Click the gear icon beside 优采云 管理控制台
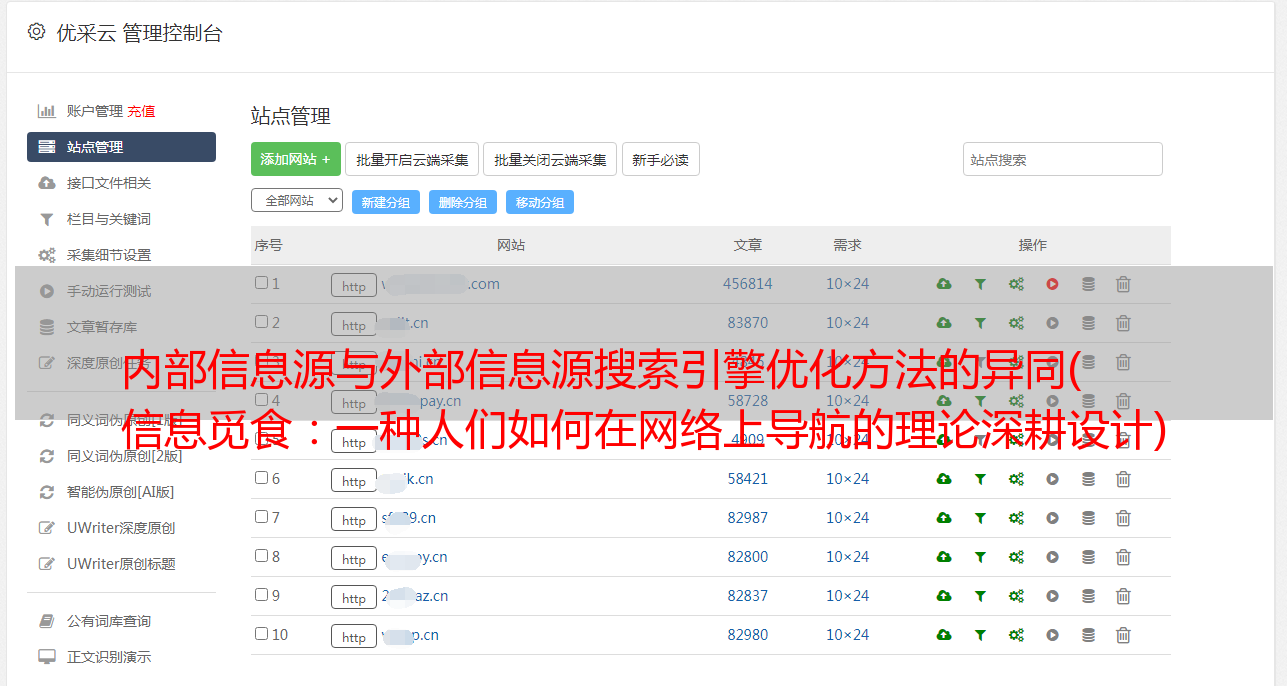The width and height of the screenshot is (1287, 686). pos(36,32)
